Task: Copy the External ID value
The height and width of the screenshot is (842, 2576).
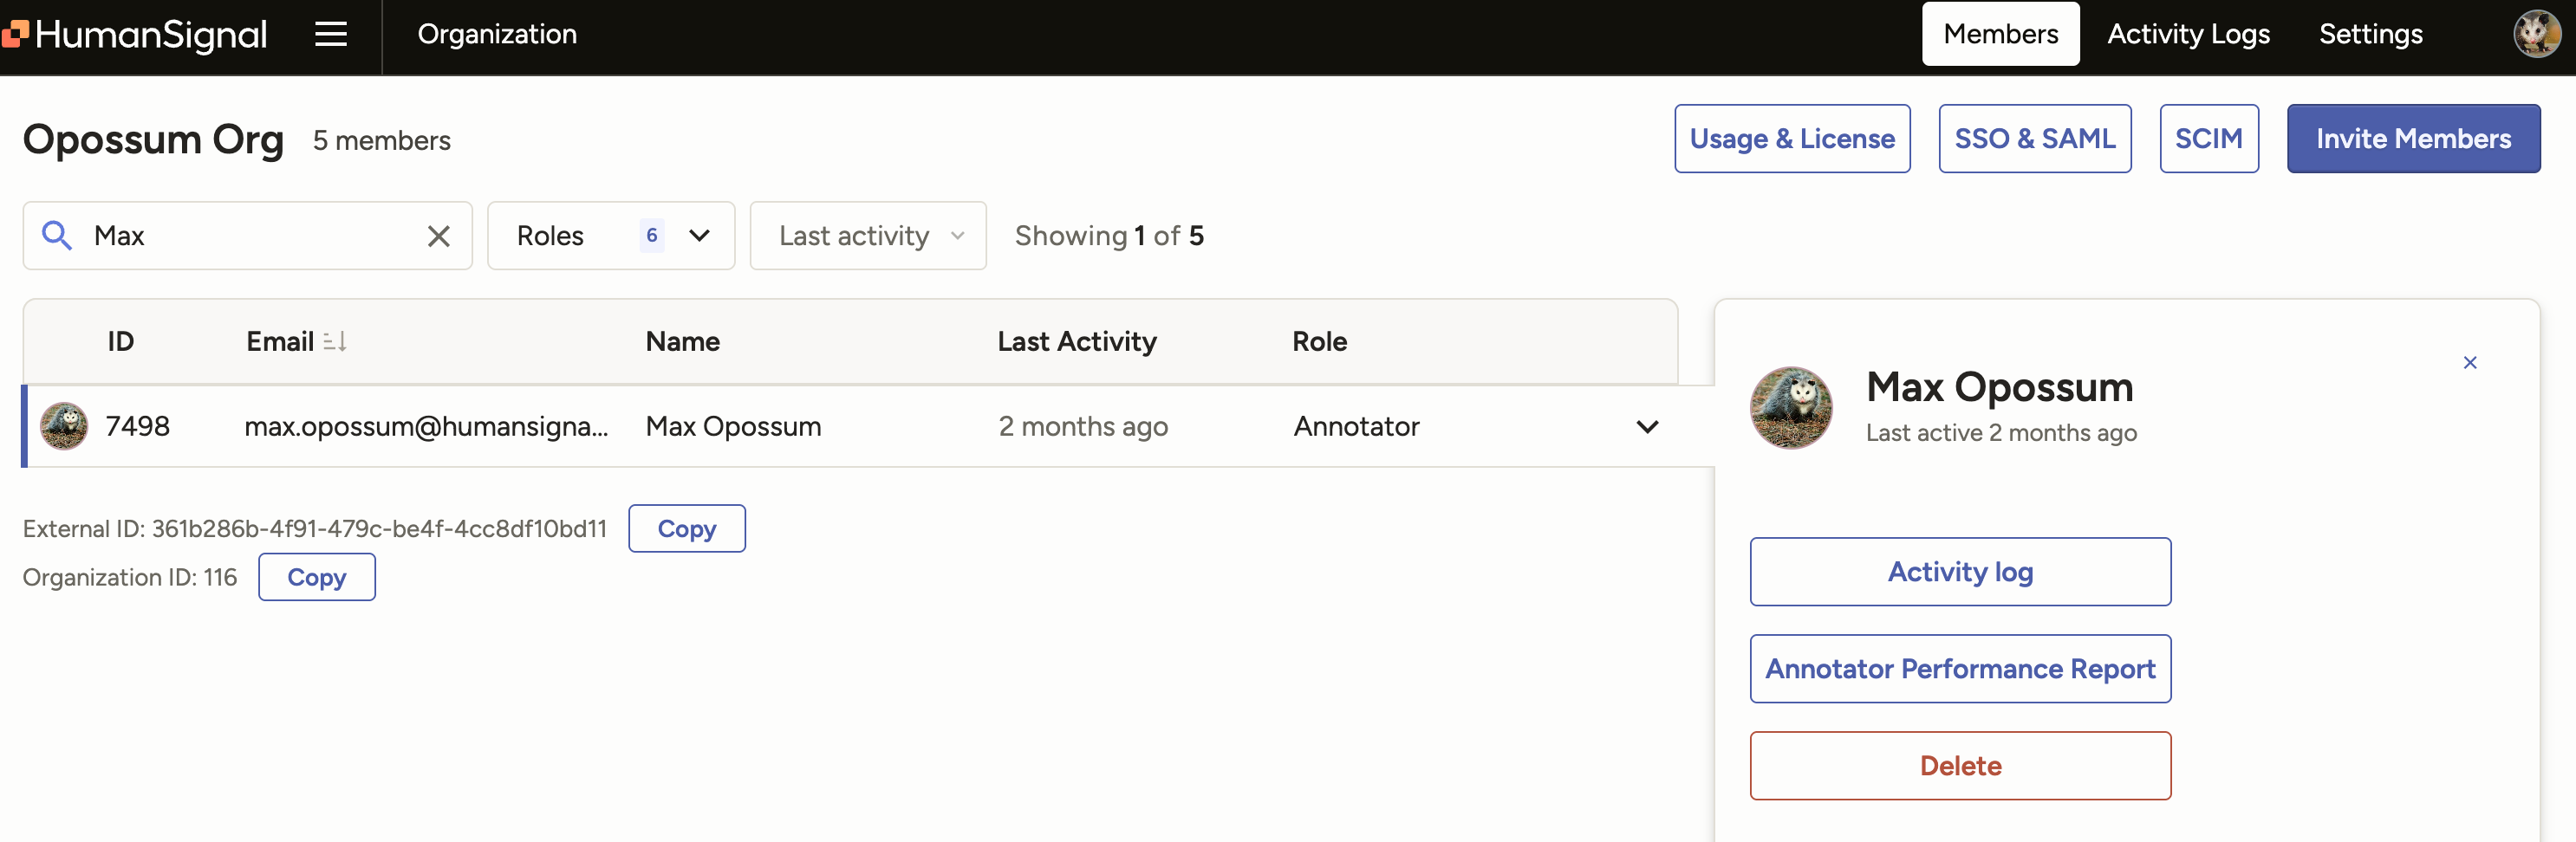Action: click(x=686, y=528)
